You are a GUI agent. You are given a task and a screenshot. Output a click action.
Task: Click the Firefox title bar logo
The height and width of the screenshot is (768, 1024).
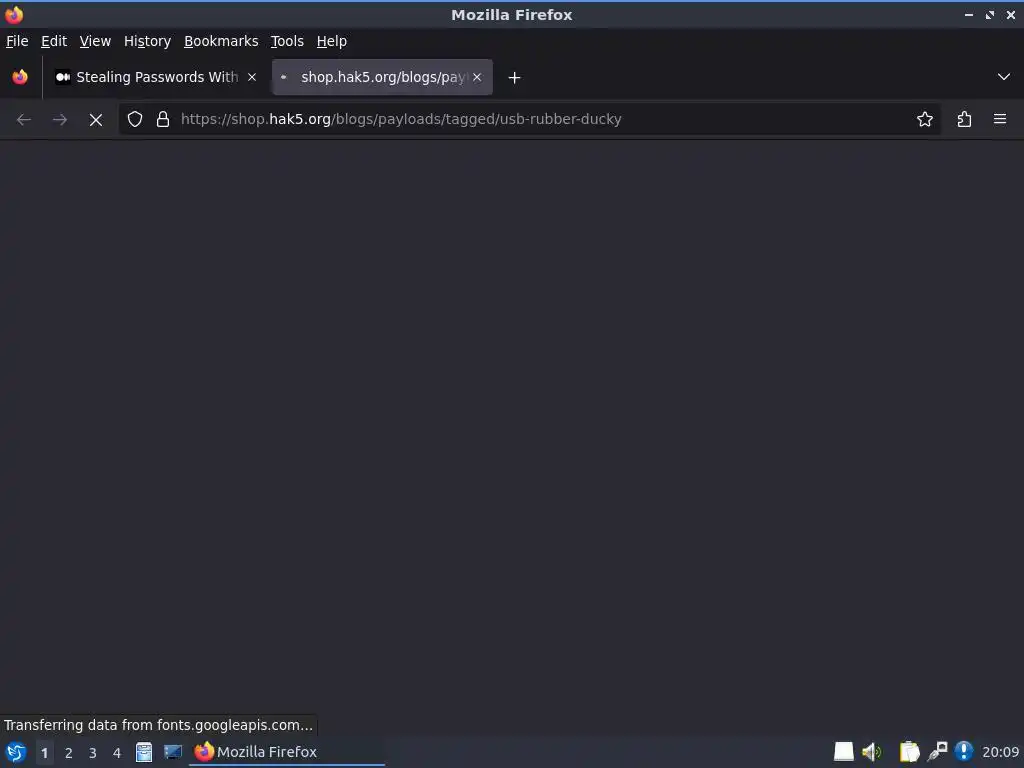pos(14,14)
